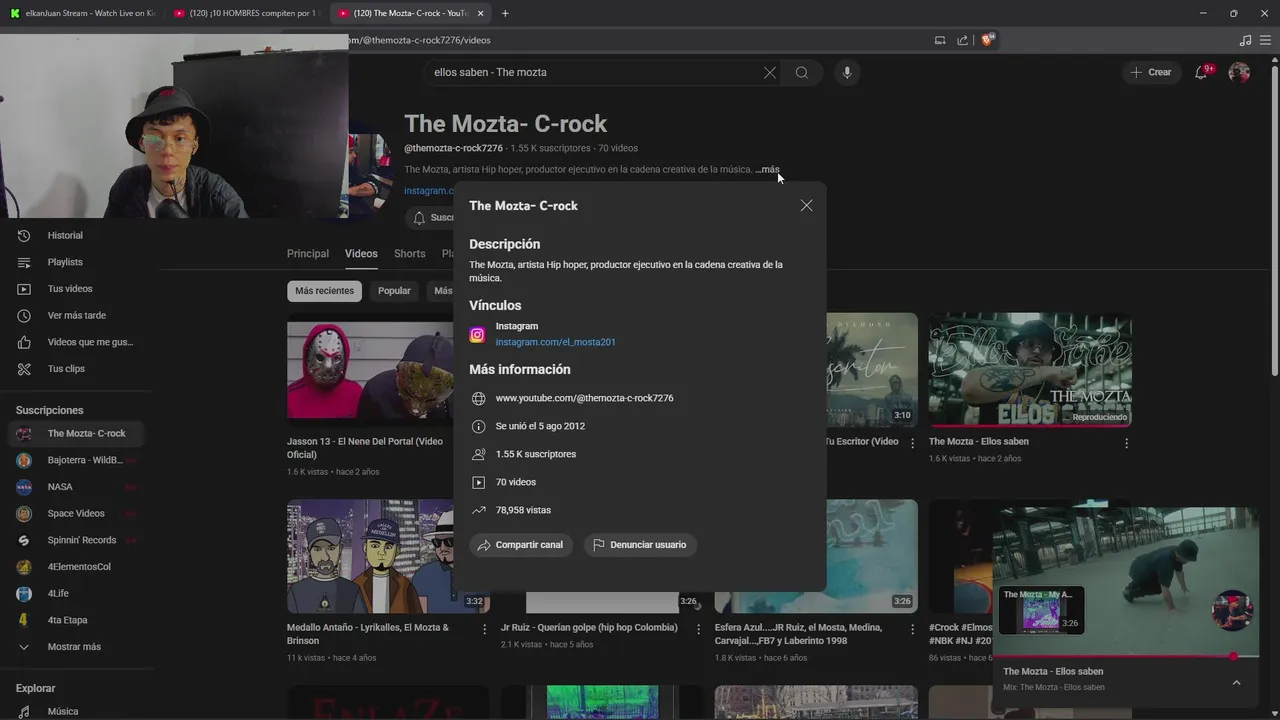Open the Crear menu
Viewport: 1280px width, 720px height.
1151,72
